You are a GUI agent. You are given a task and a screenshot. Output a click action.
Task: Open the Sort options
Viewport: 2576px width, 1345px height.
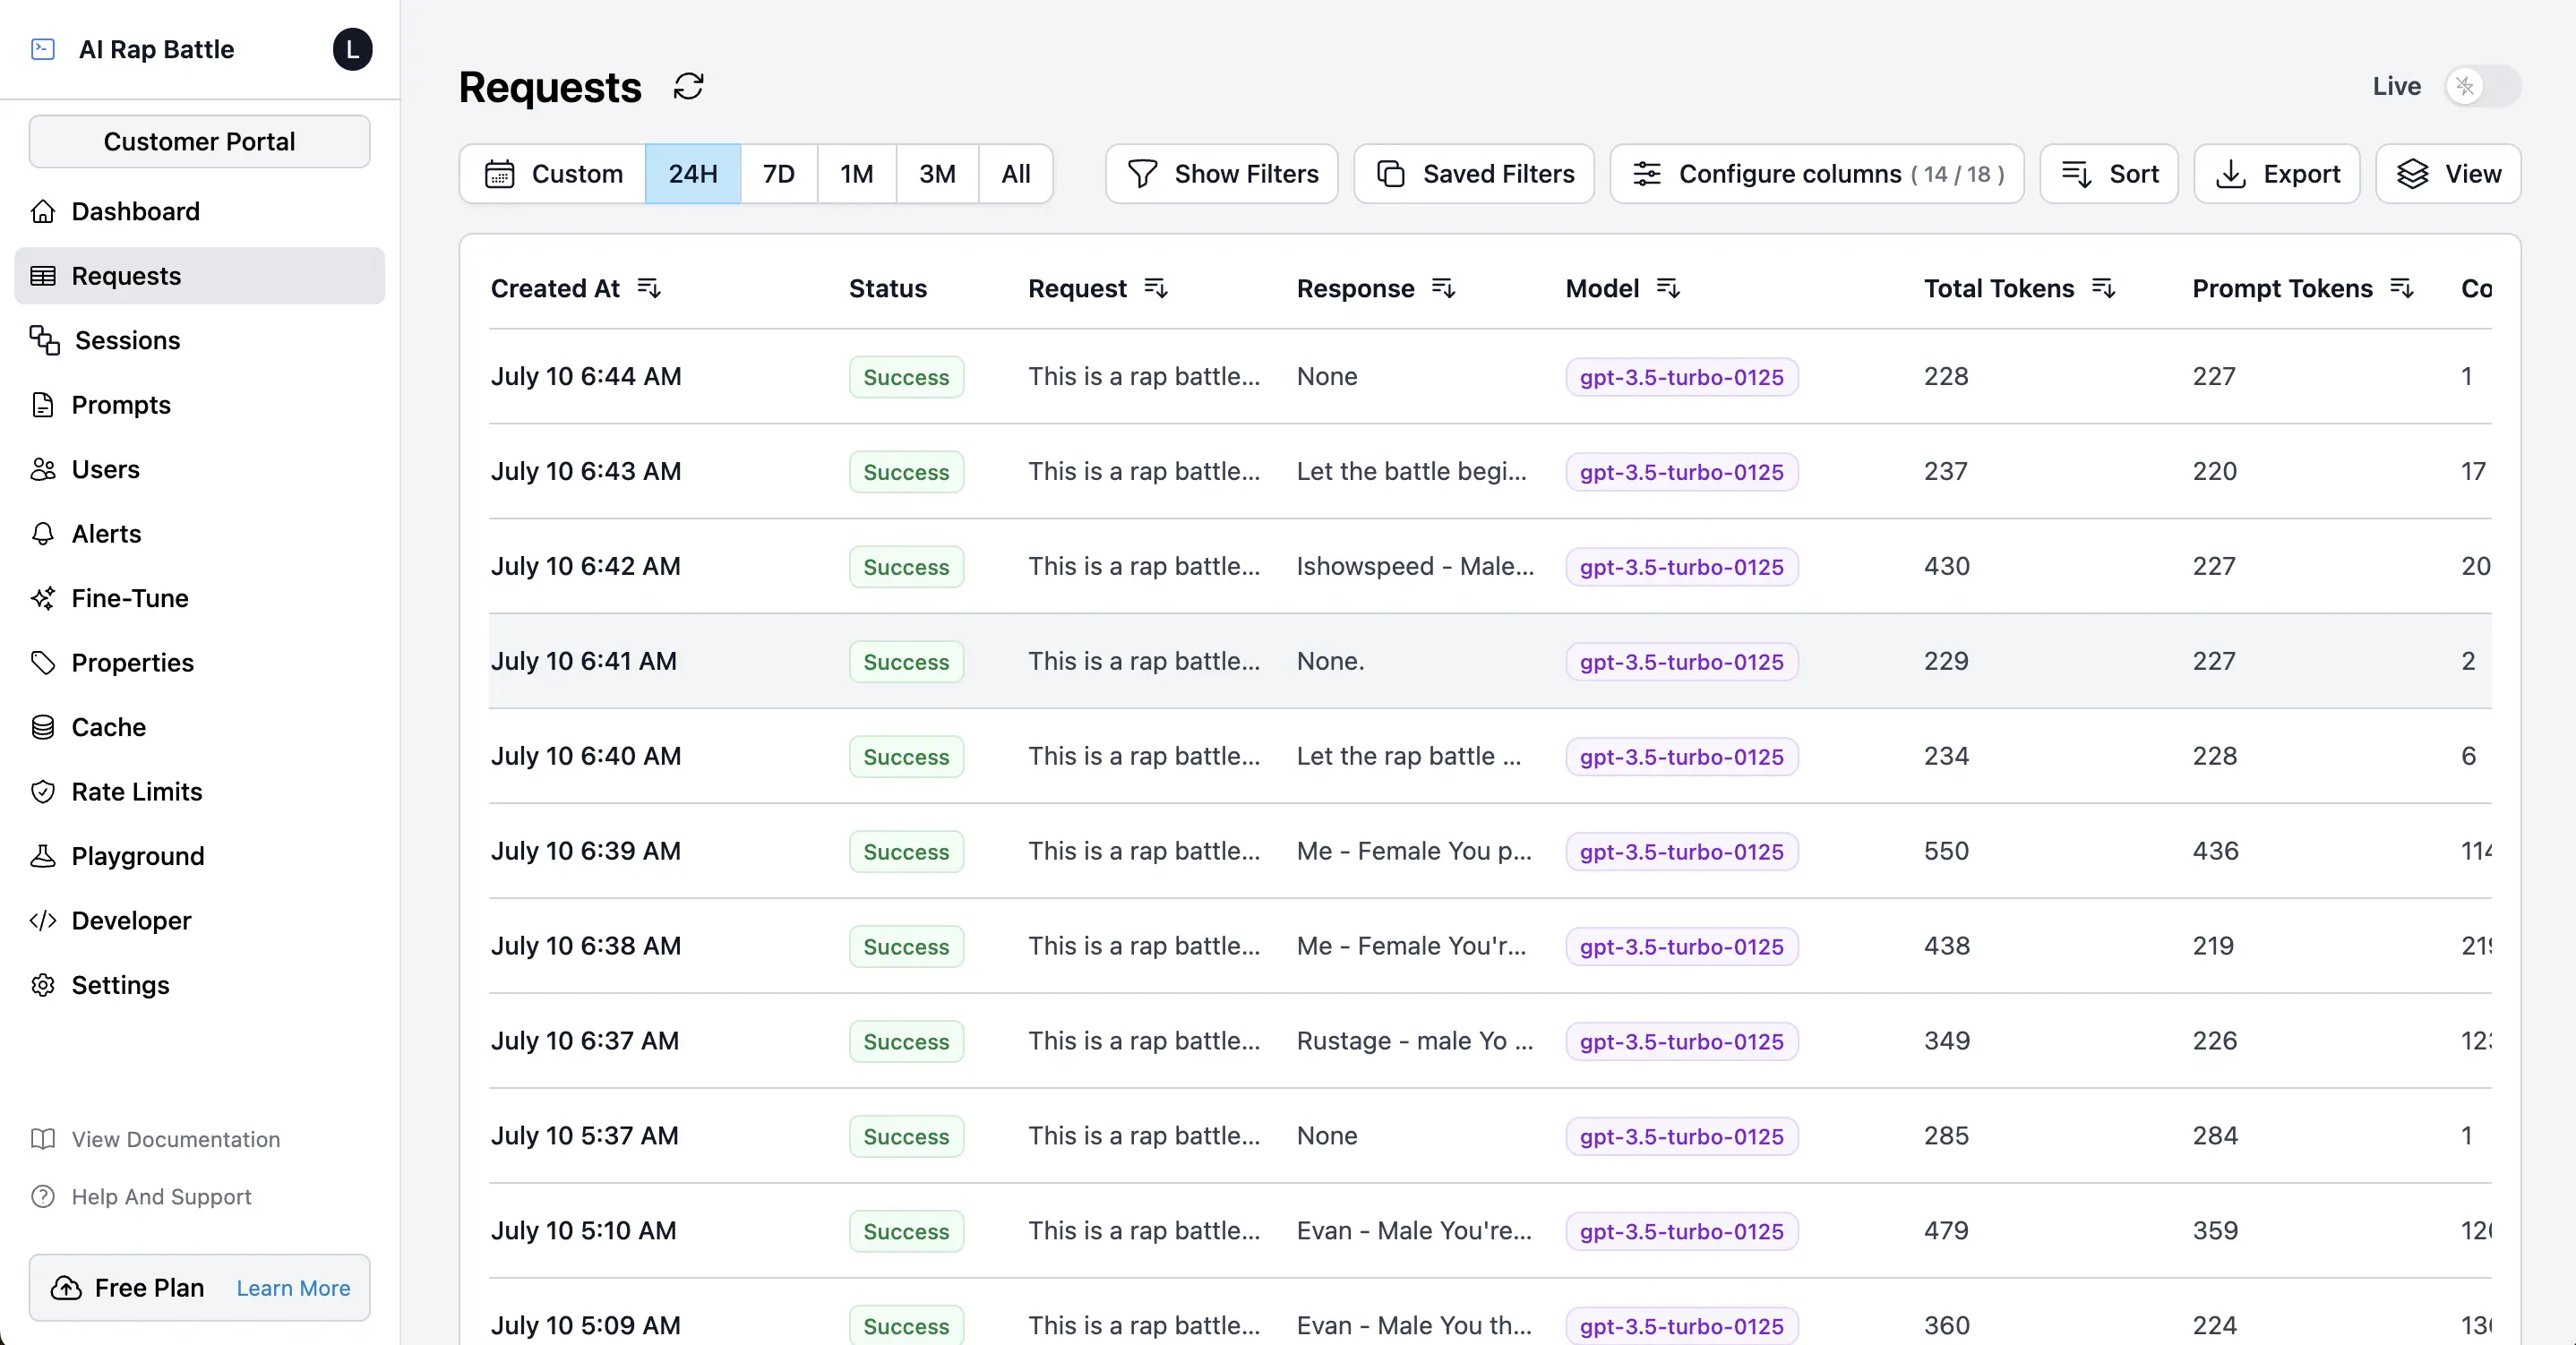[x=2109, y=174]
